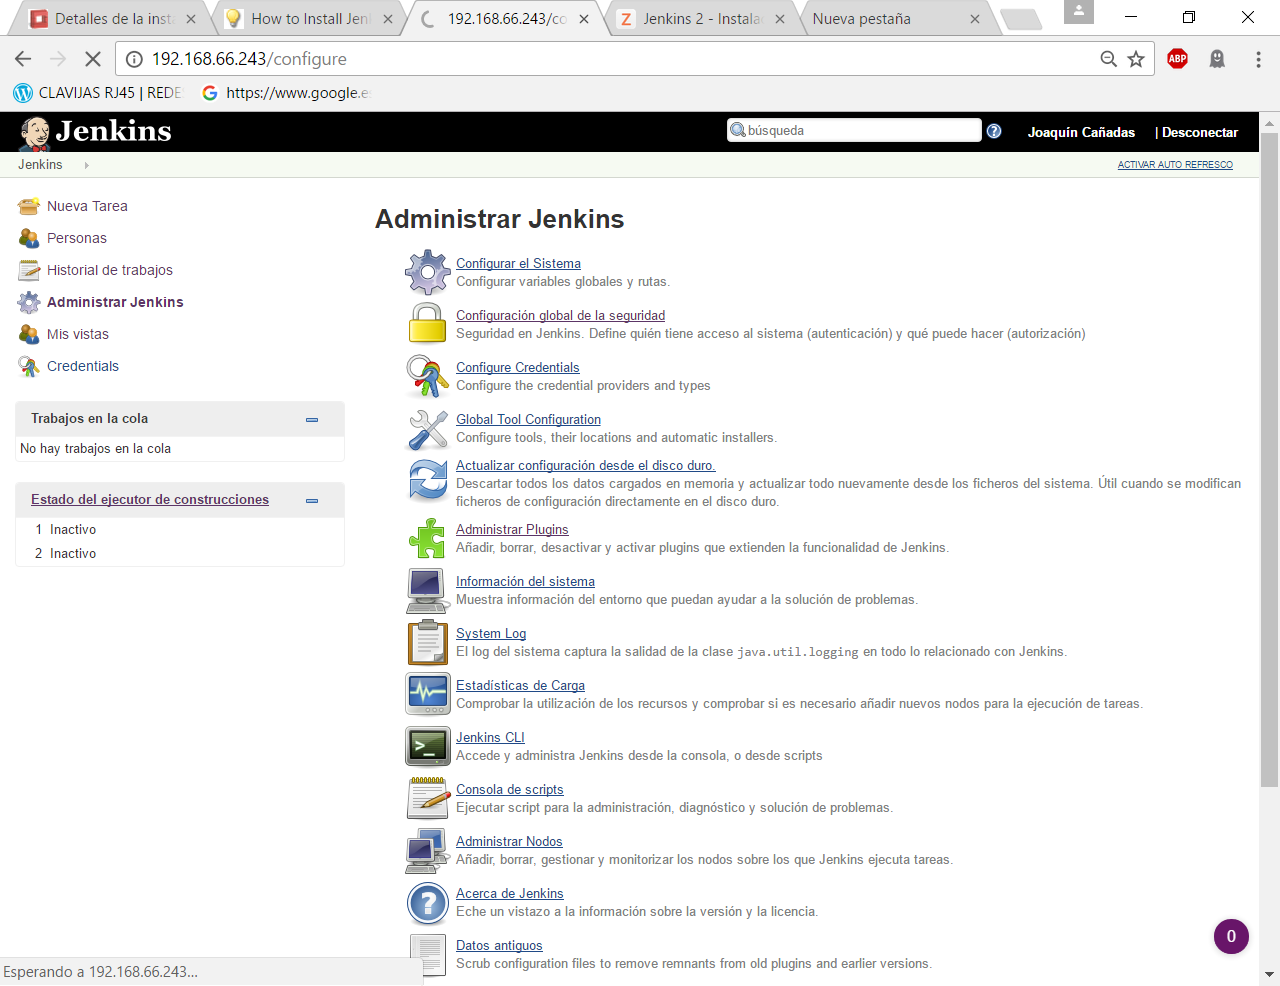Click the Nueva Tarea sidebar icon
The height and width of the screenshot is (986, 1280).
click(x=29, y=206)
